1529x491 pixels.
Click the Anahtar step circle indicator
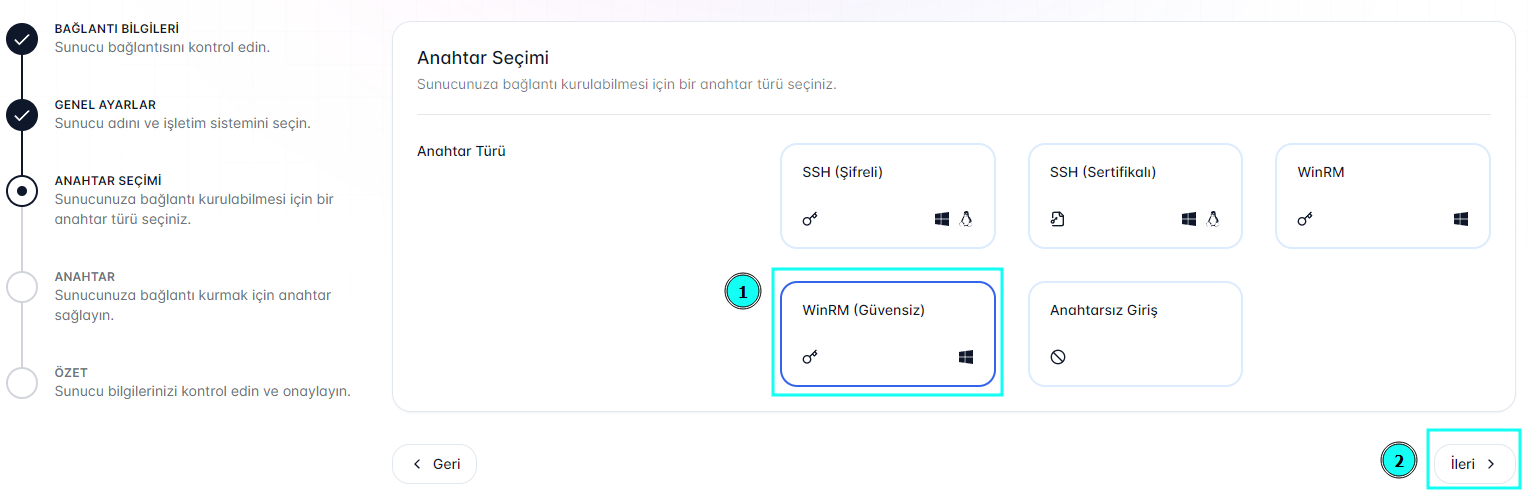tap(22, 286)
